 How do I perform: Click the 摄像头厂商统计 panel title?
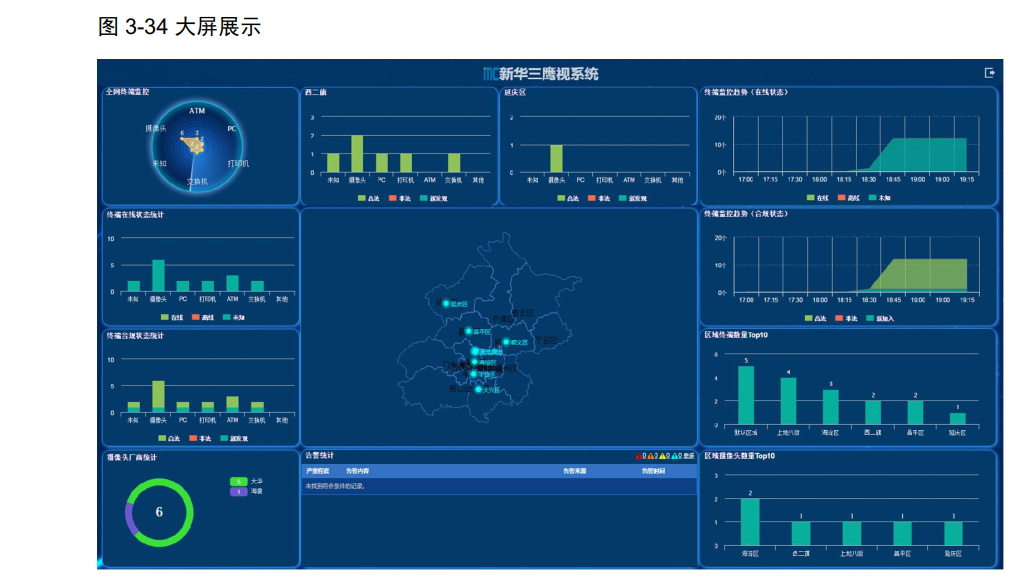tap(132, 457)
